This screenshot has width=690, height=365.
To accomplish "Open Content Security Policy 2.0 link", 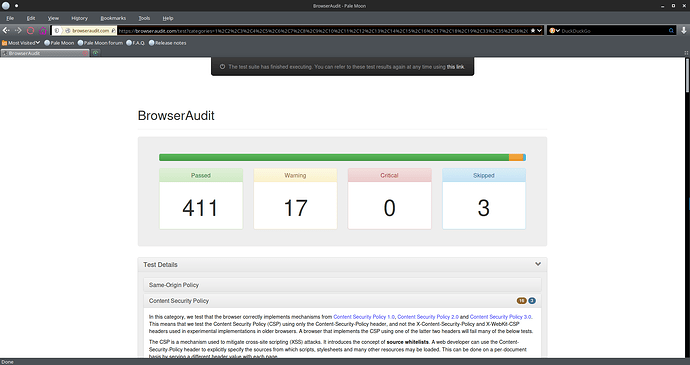I will pyautogui.click(x=428, y=317).
